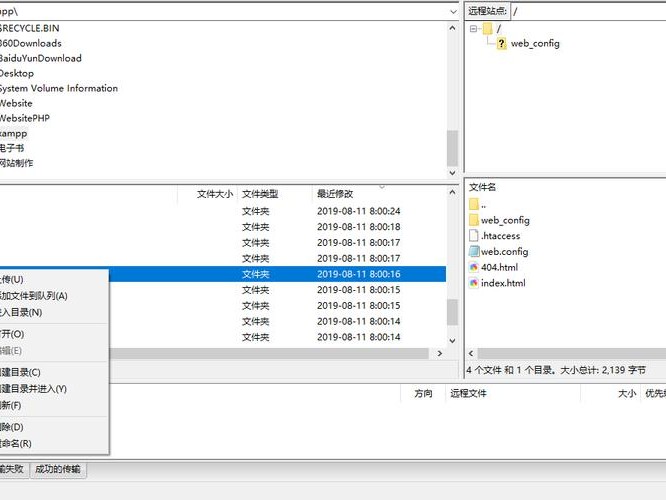Select the row dated 2019-08-11 8:00:24
The height and width of the screenshot is (500, 666).
(223, 211)
